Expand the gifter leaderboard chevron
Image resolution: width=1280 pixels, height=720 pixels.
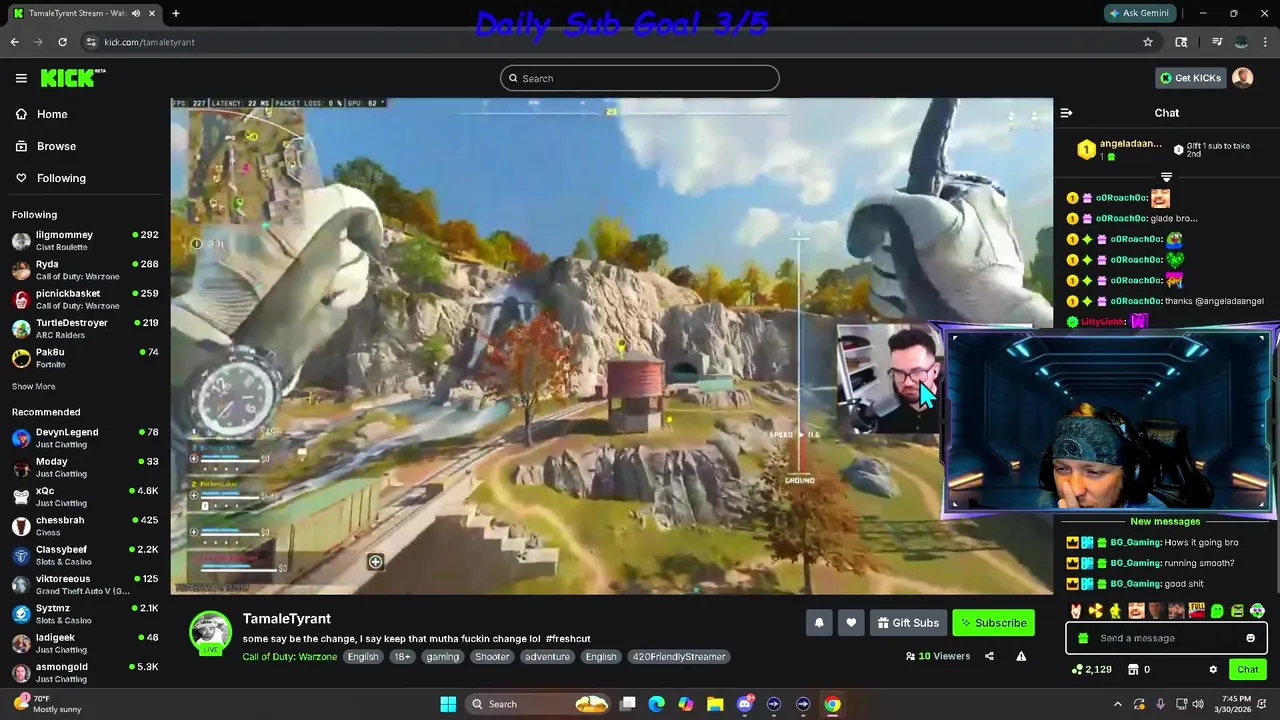click(x=1166, y=177)
